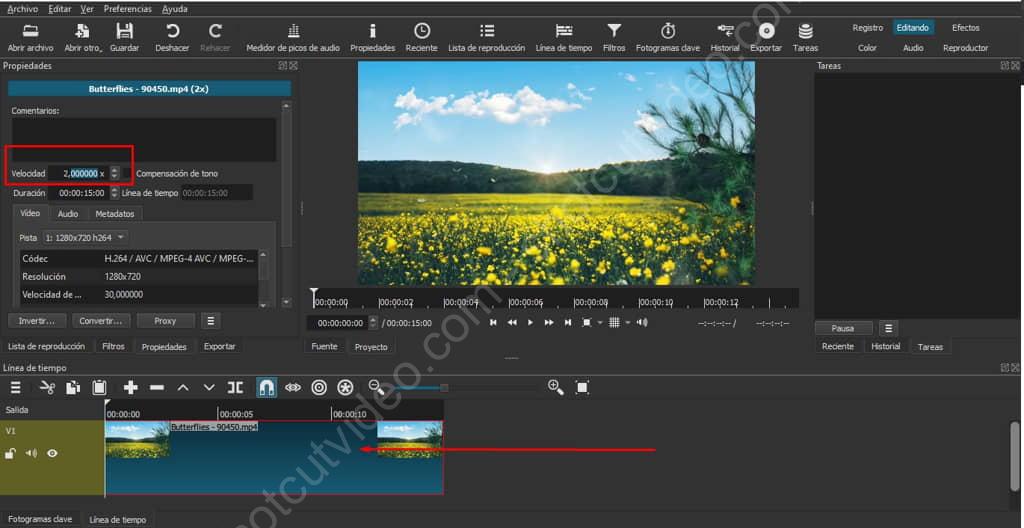
Task: Switch to the Metadatos tab
Action: [x=115, y=214]
